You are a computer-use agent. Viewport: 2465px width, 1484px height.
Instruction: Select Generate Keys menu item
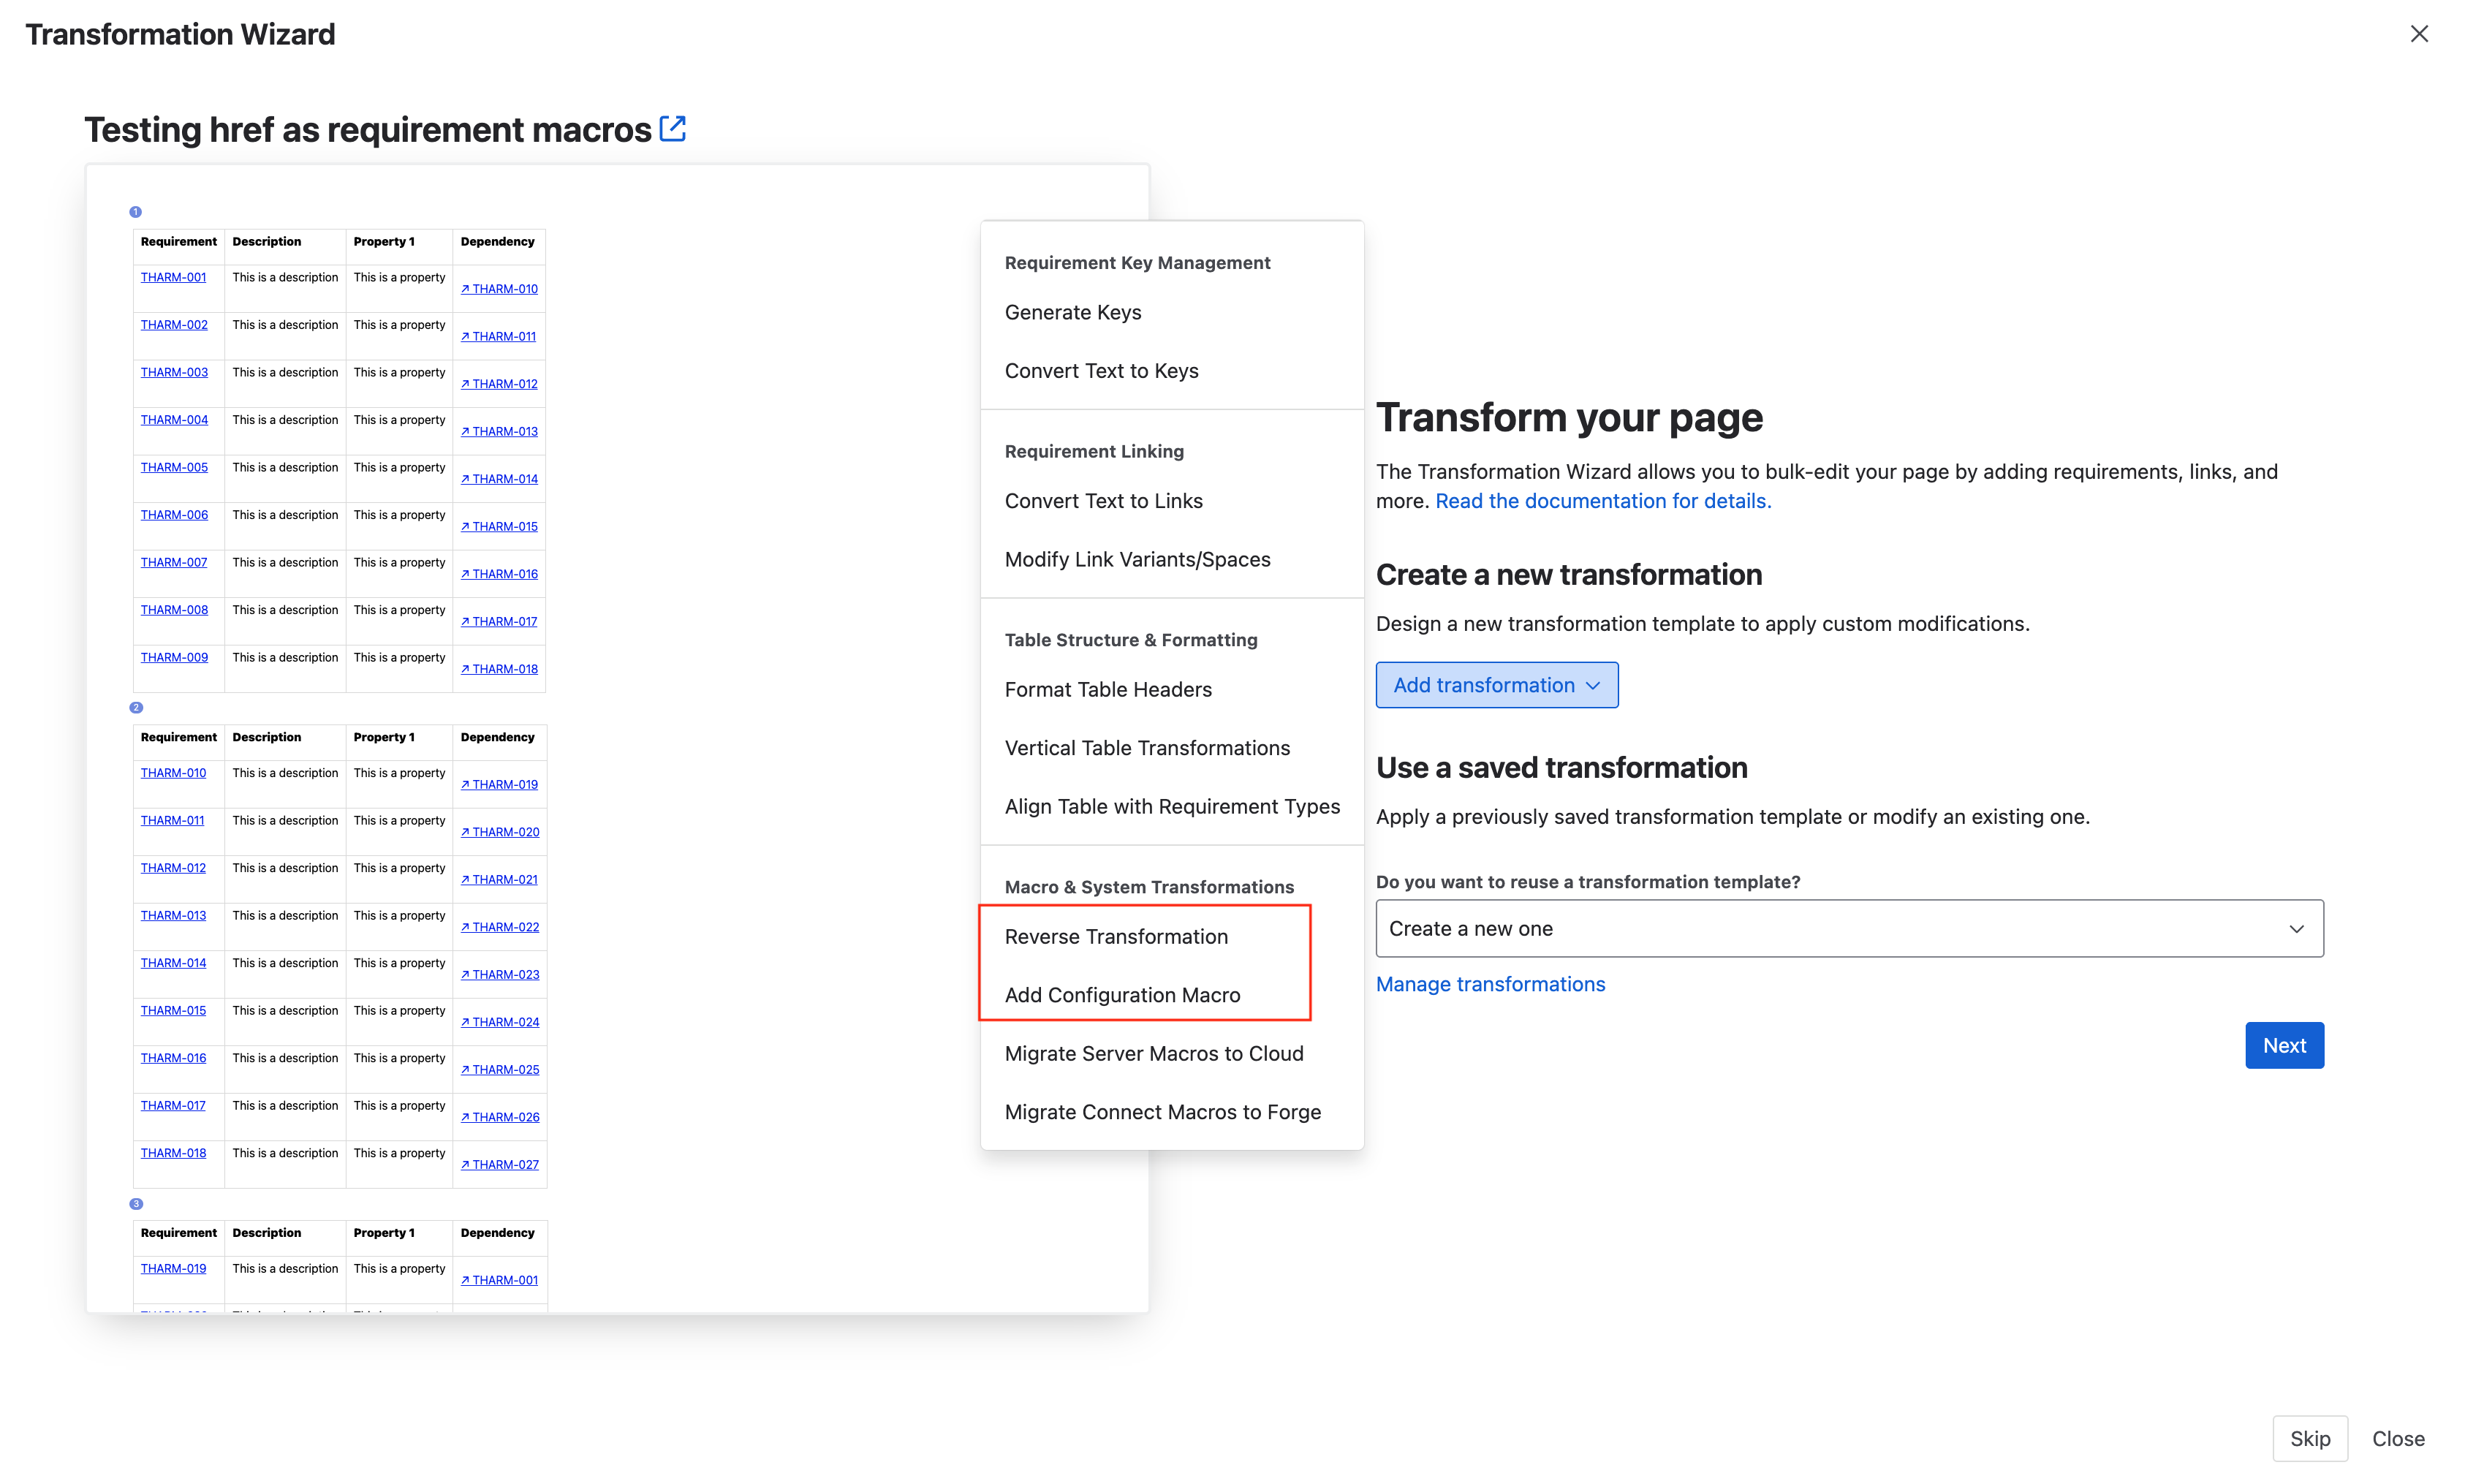point(1072,312)
